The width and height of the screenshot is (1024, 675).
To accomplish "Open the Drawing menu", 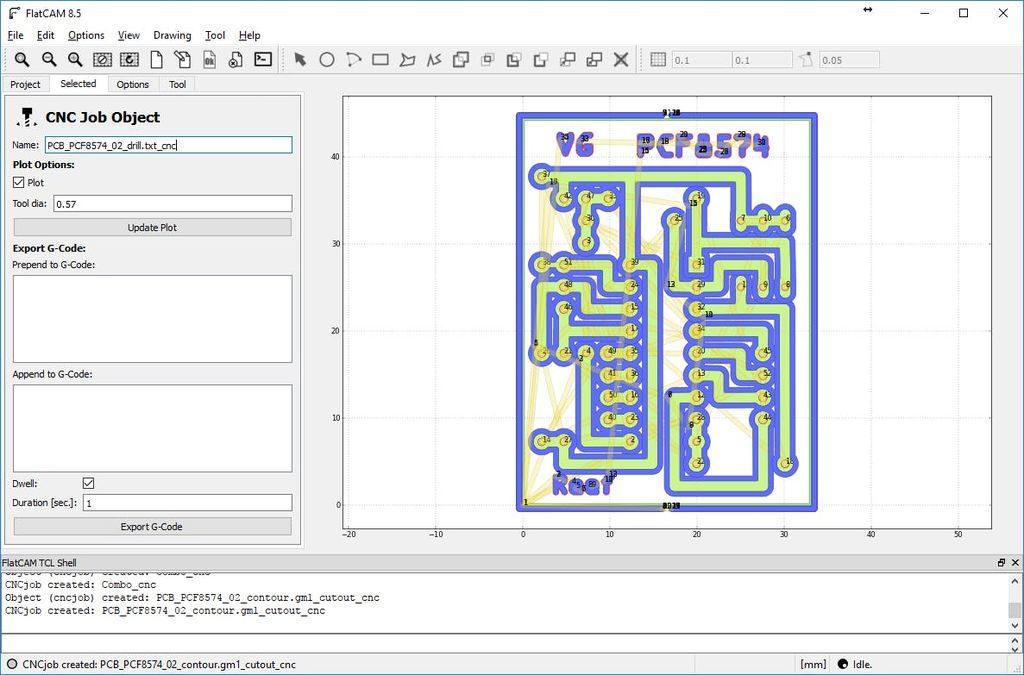I will point(172,35).
